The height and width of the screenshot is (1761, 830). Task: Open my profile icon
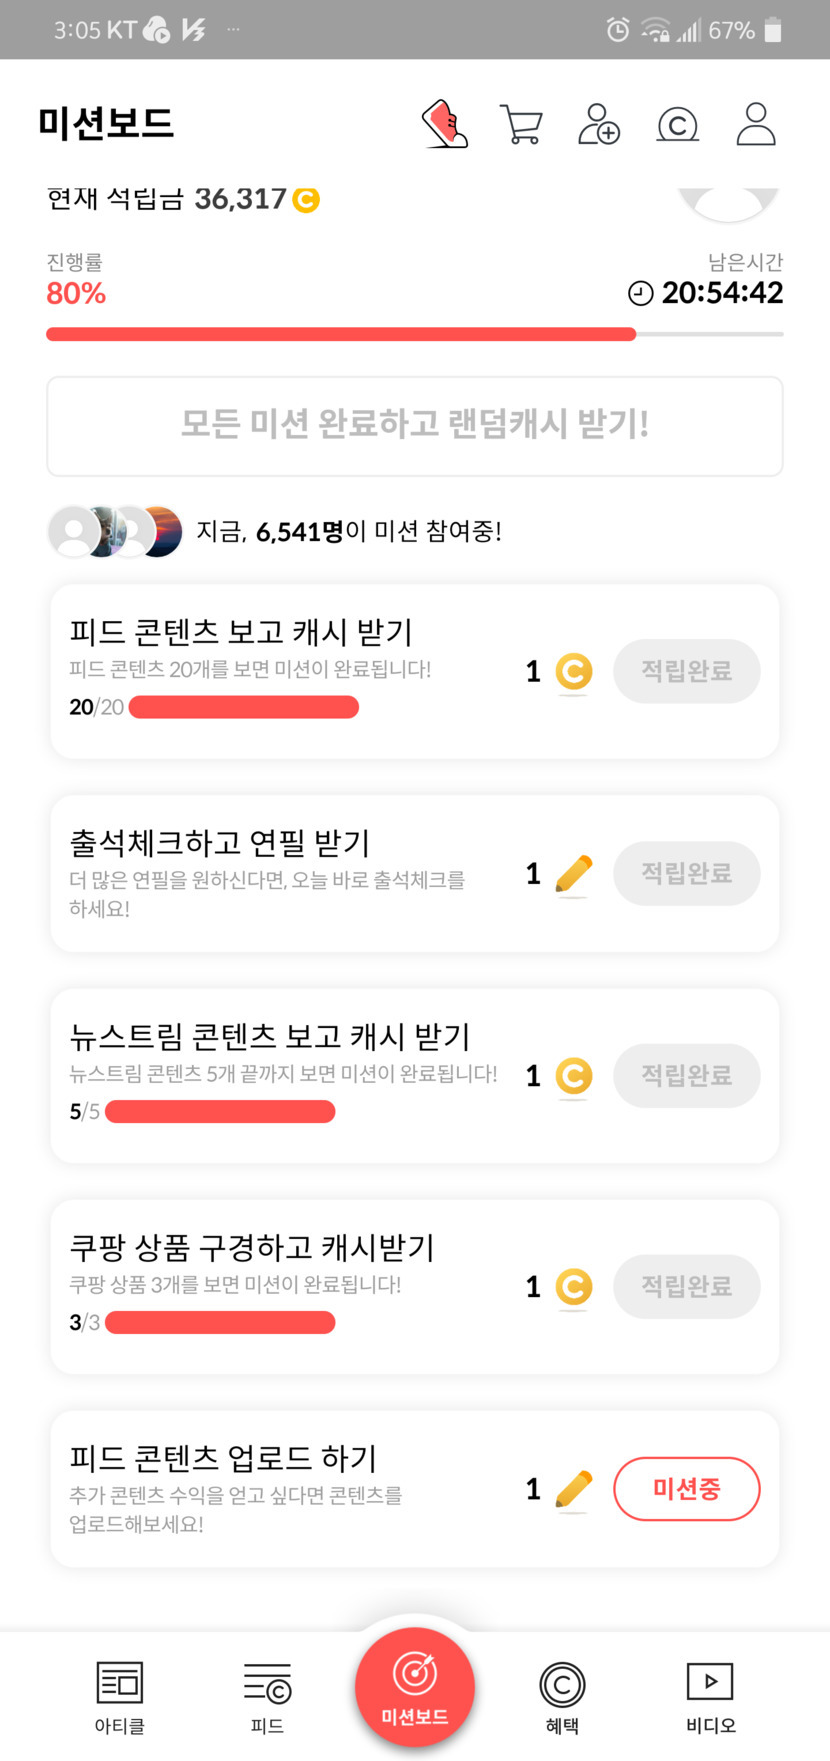[756, 124]
